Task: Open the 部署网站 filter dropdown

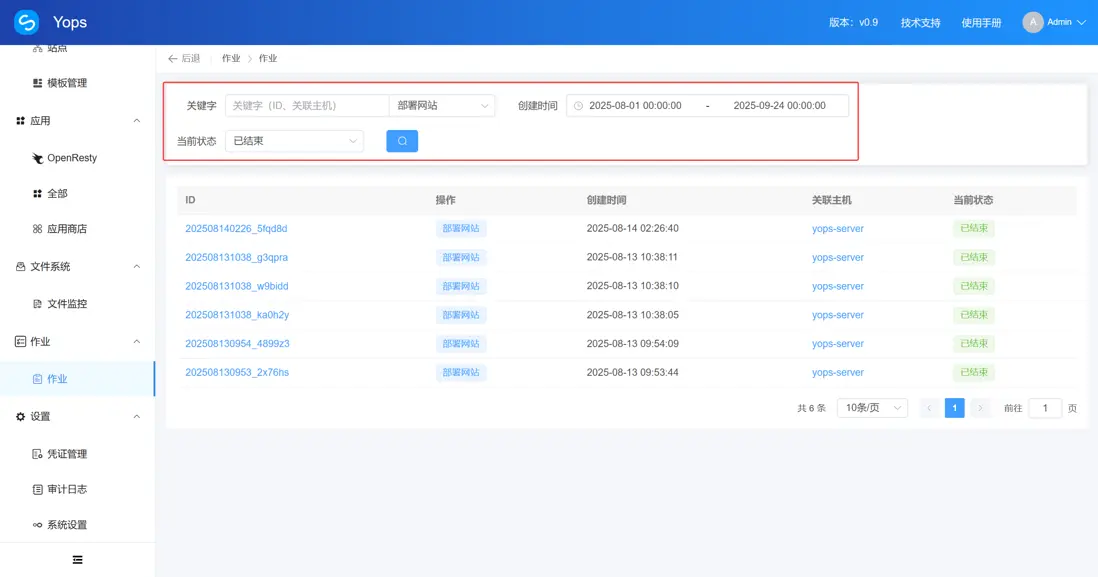Action: coord(443,104)
